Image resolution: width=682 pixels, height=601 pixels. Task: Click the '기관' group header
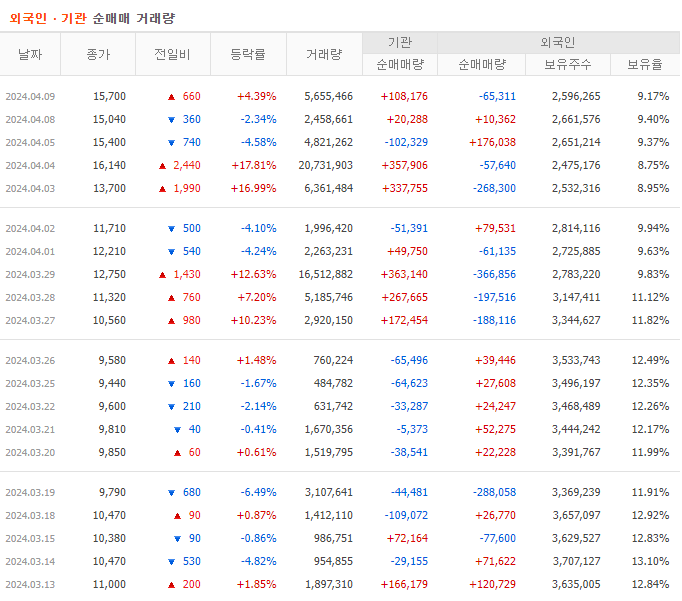pyautogui.click(x=400, y=43)
